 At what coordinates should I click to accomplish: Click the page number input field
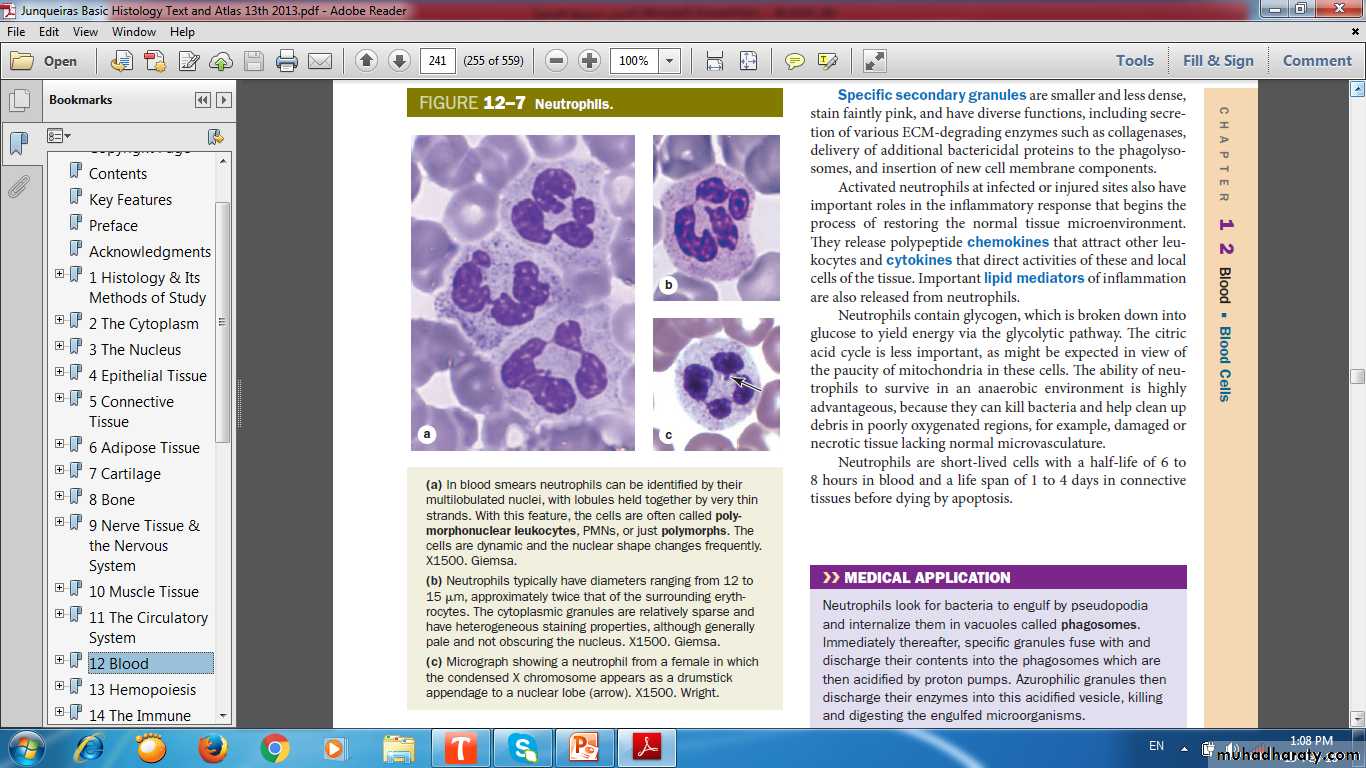tap(437, 61)
